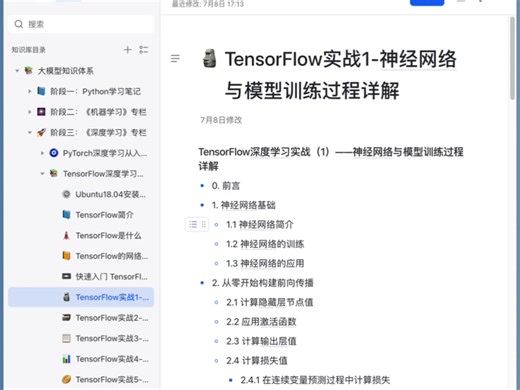
Task: Open TensorFlow实战3 document
Action: coord(112,339)
